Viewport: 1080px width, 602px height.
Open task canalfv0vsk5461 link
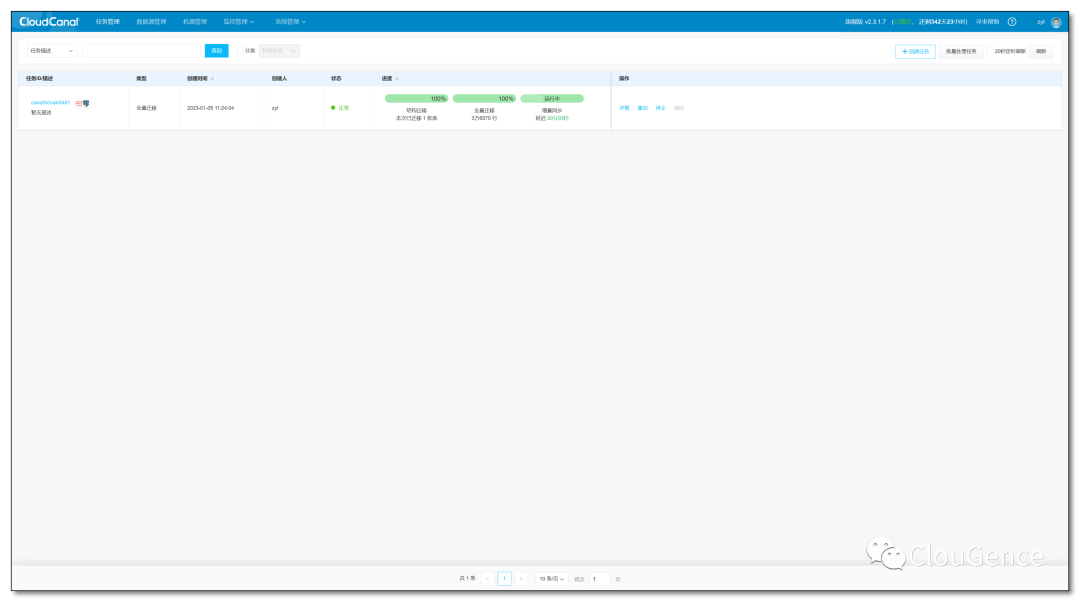point(50,103)
